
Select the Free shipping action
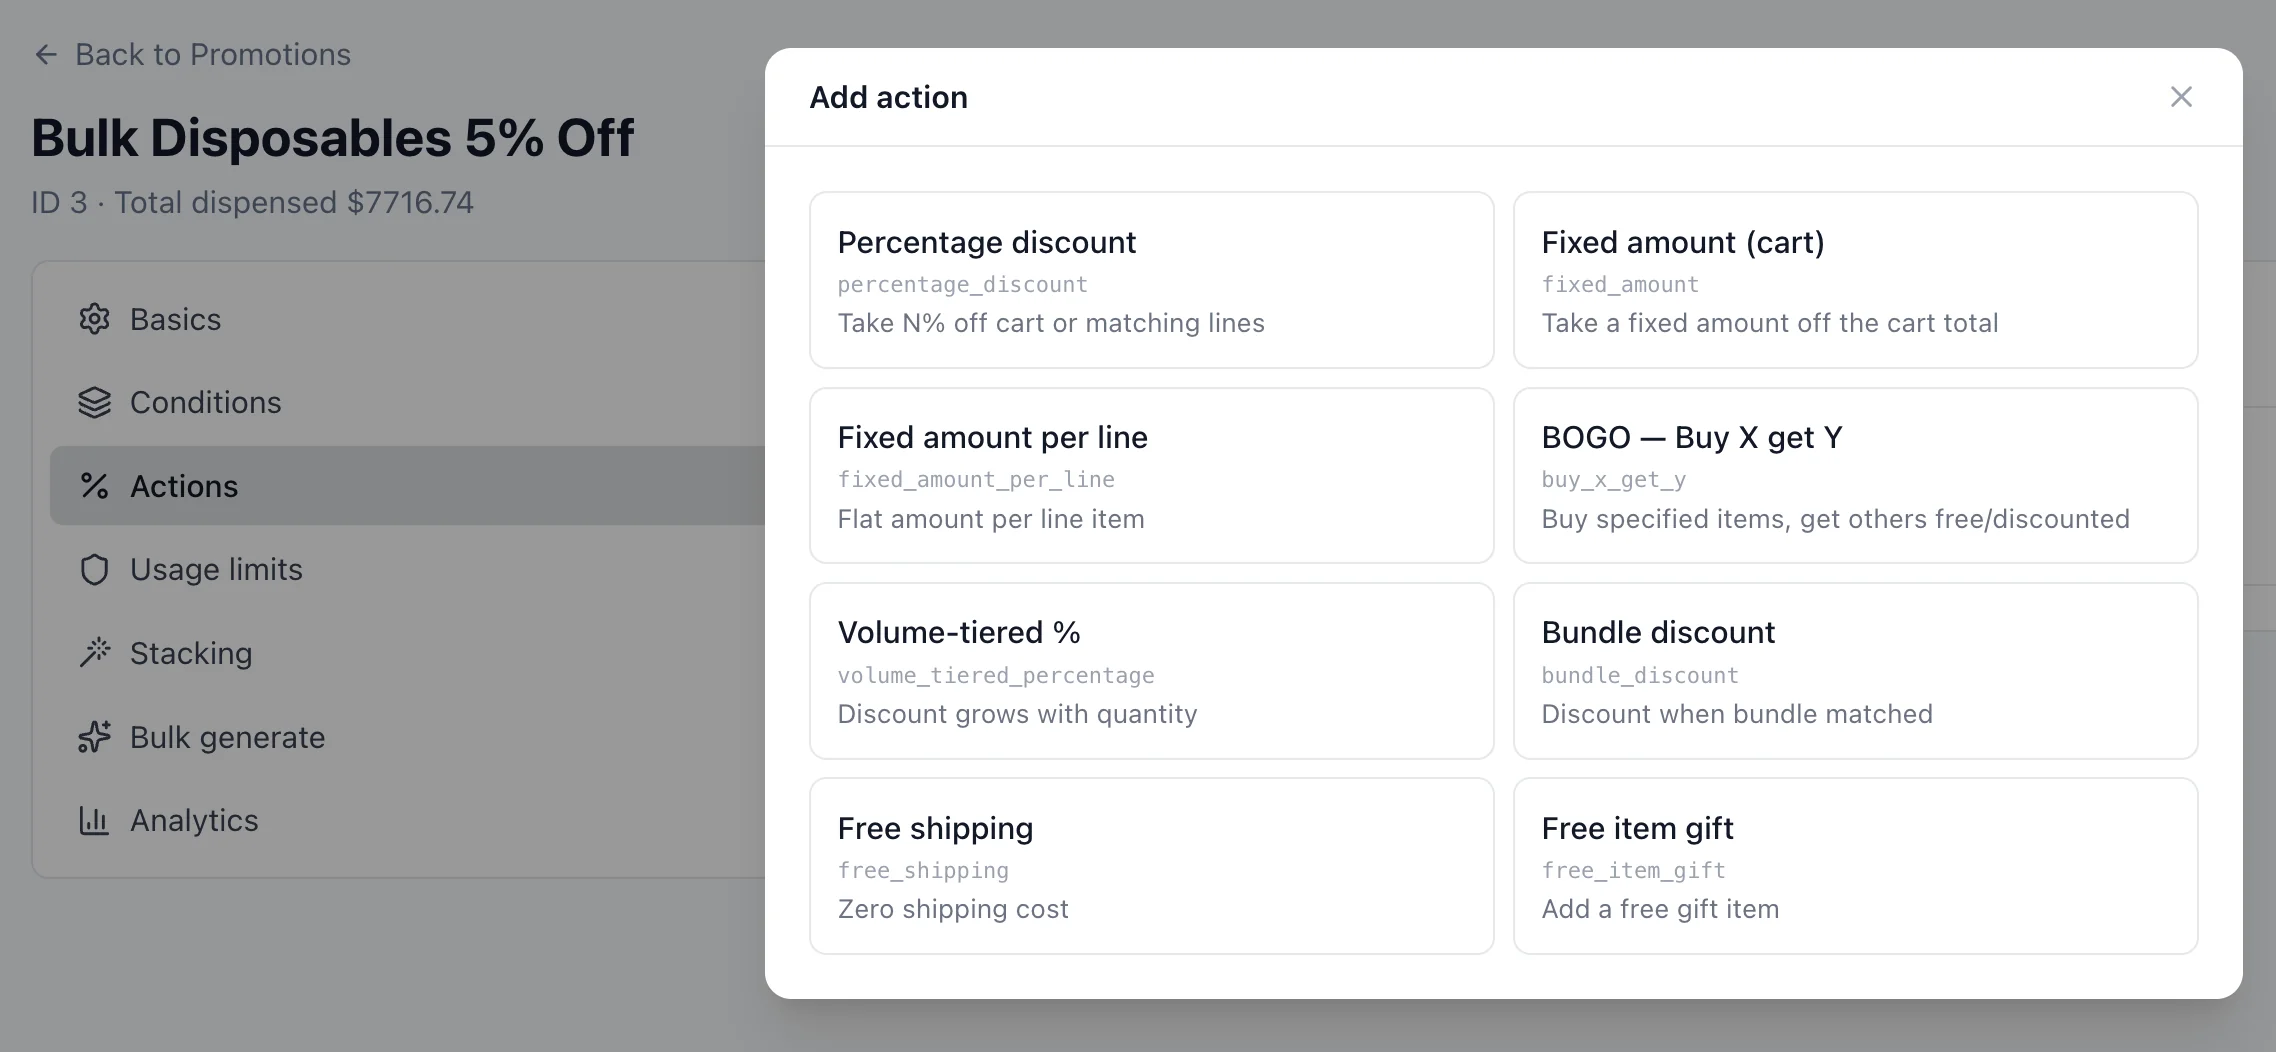1151,866
